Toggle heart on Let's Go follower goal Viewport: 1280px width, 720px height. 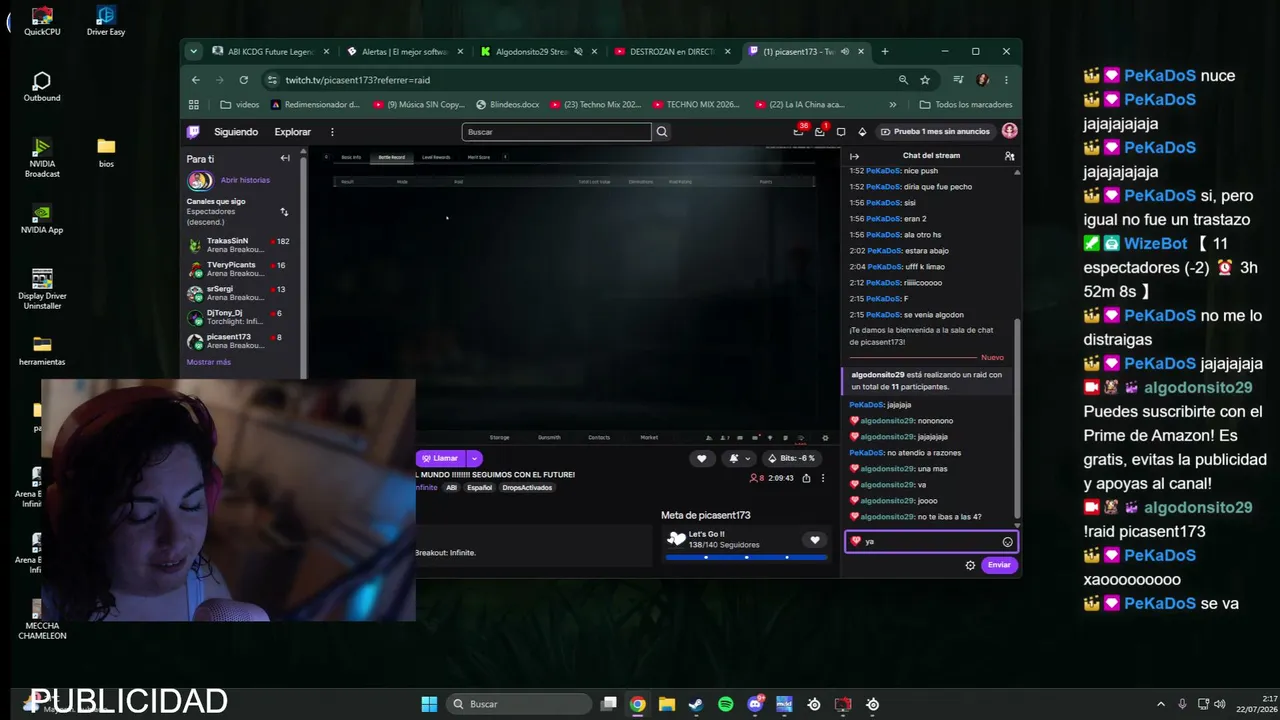815,540
